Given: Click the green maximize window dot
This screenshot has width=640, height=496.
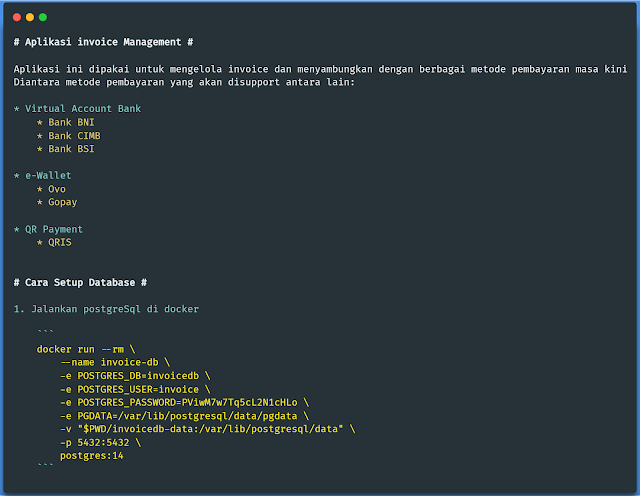Looking at the screenshot, I should click(x=43, y=17).
